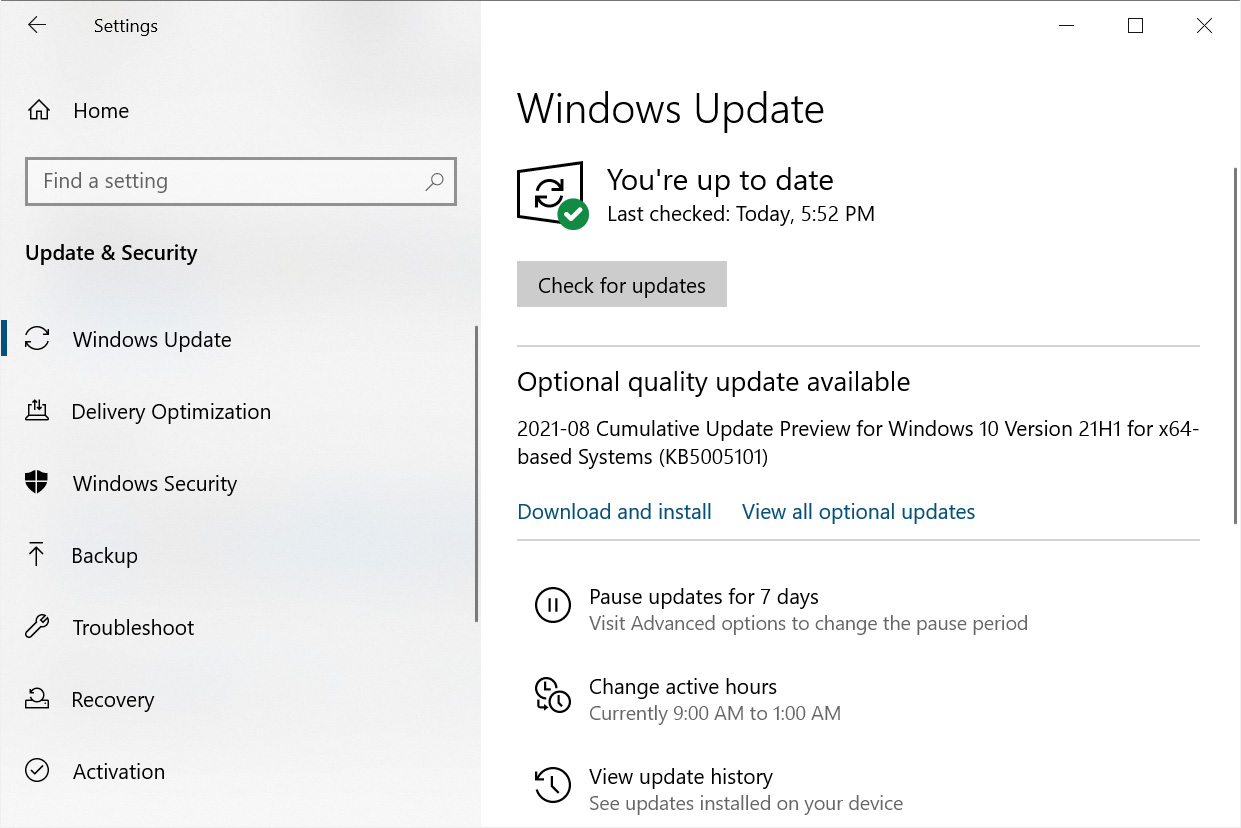Click the Recovery icon in sidebar
This screenshot has width=1241, height=828.
point(37,699)
